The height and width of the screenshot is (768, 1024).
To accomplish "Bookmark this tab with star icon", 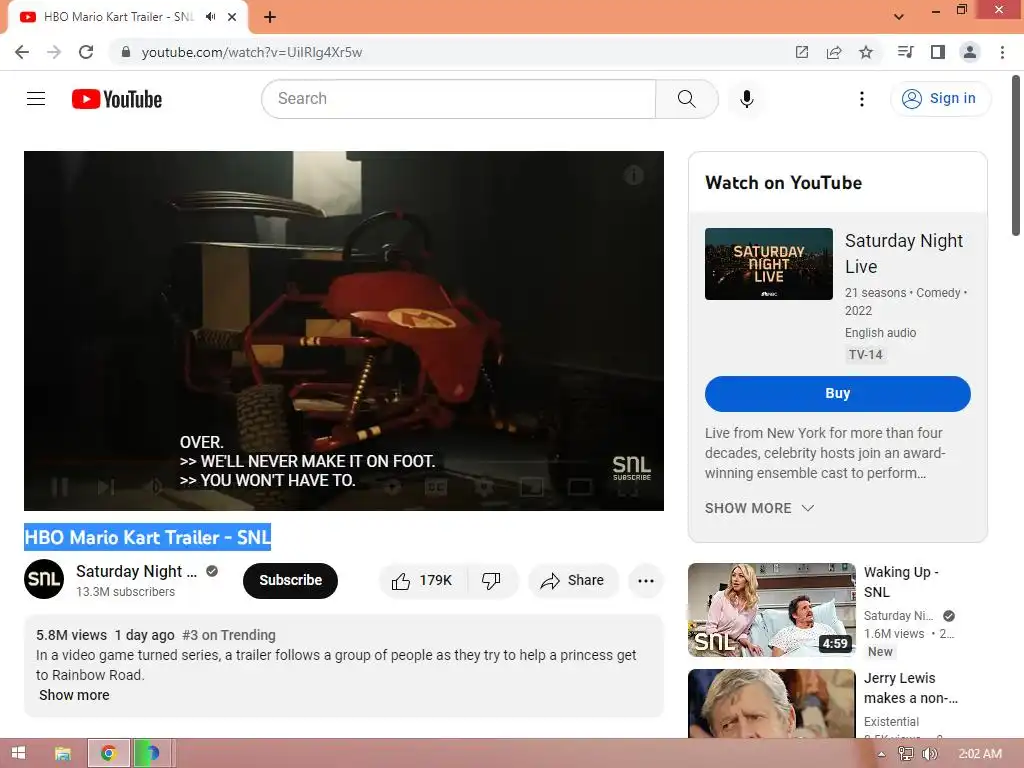I will click(866, 52).
